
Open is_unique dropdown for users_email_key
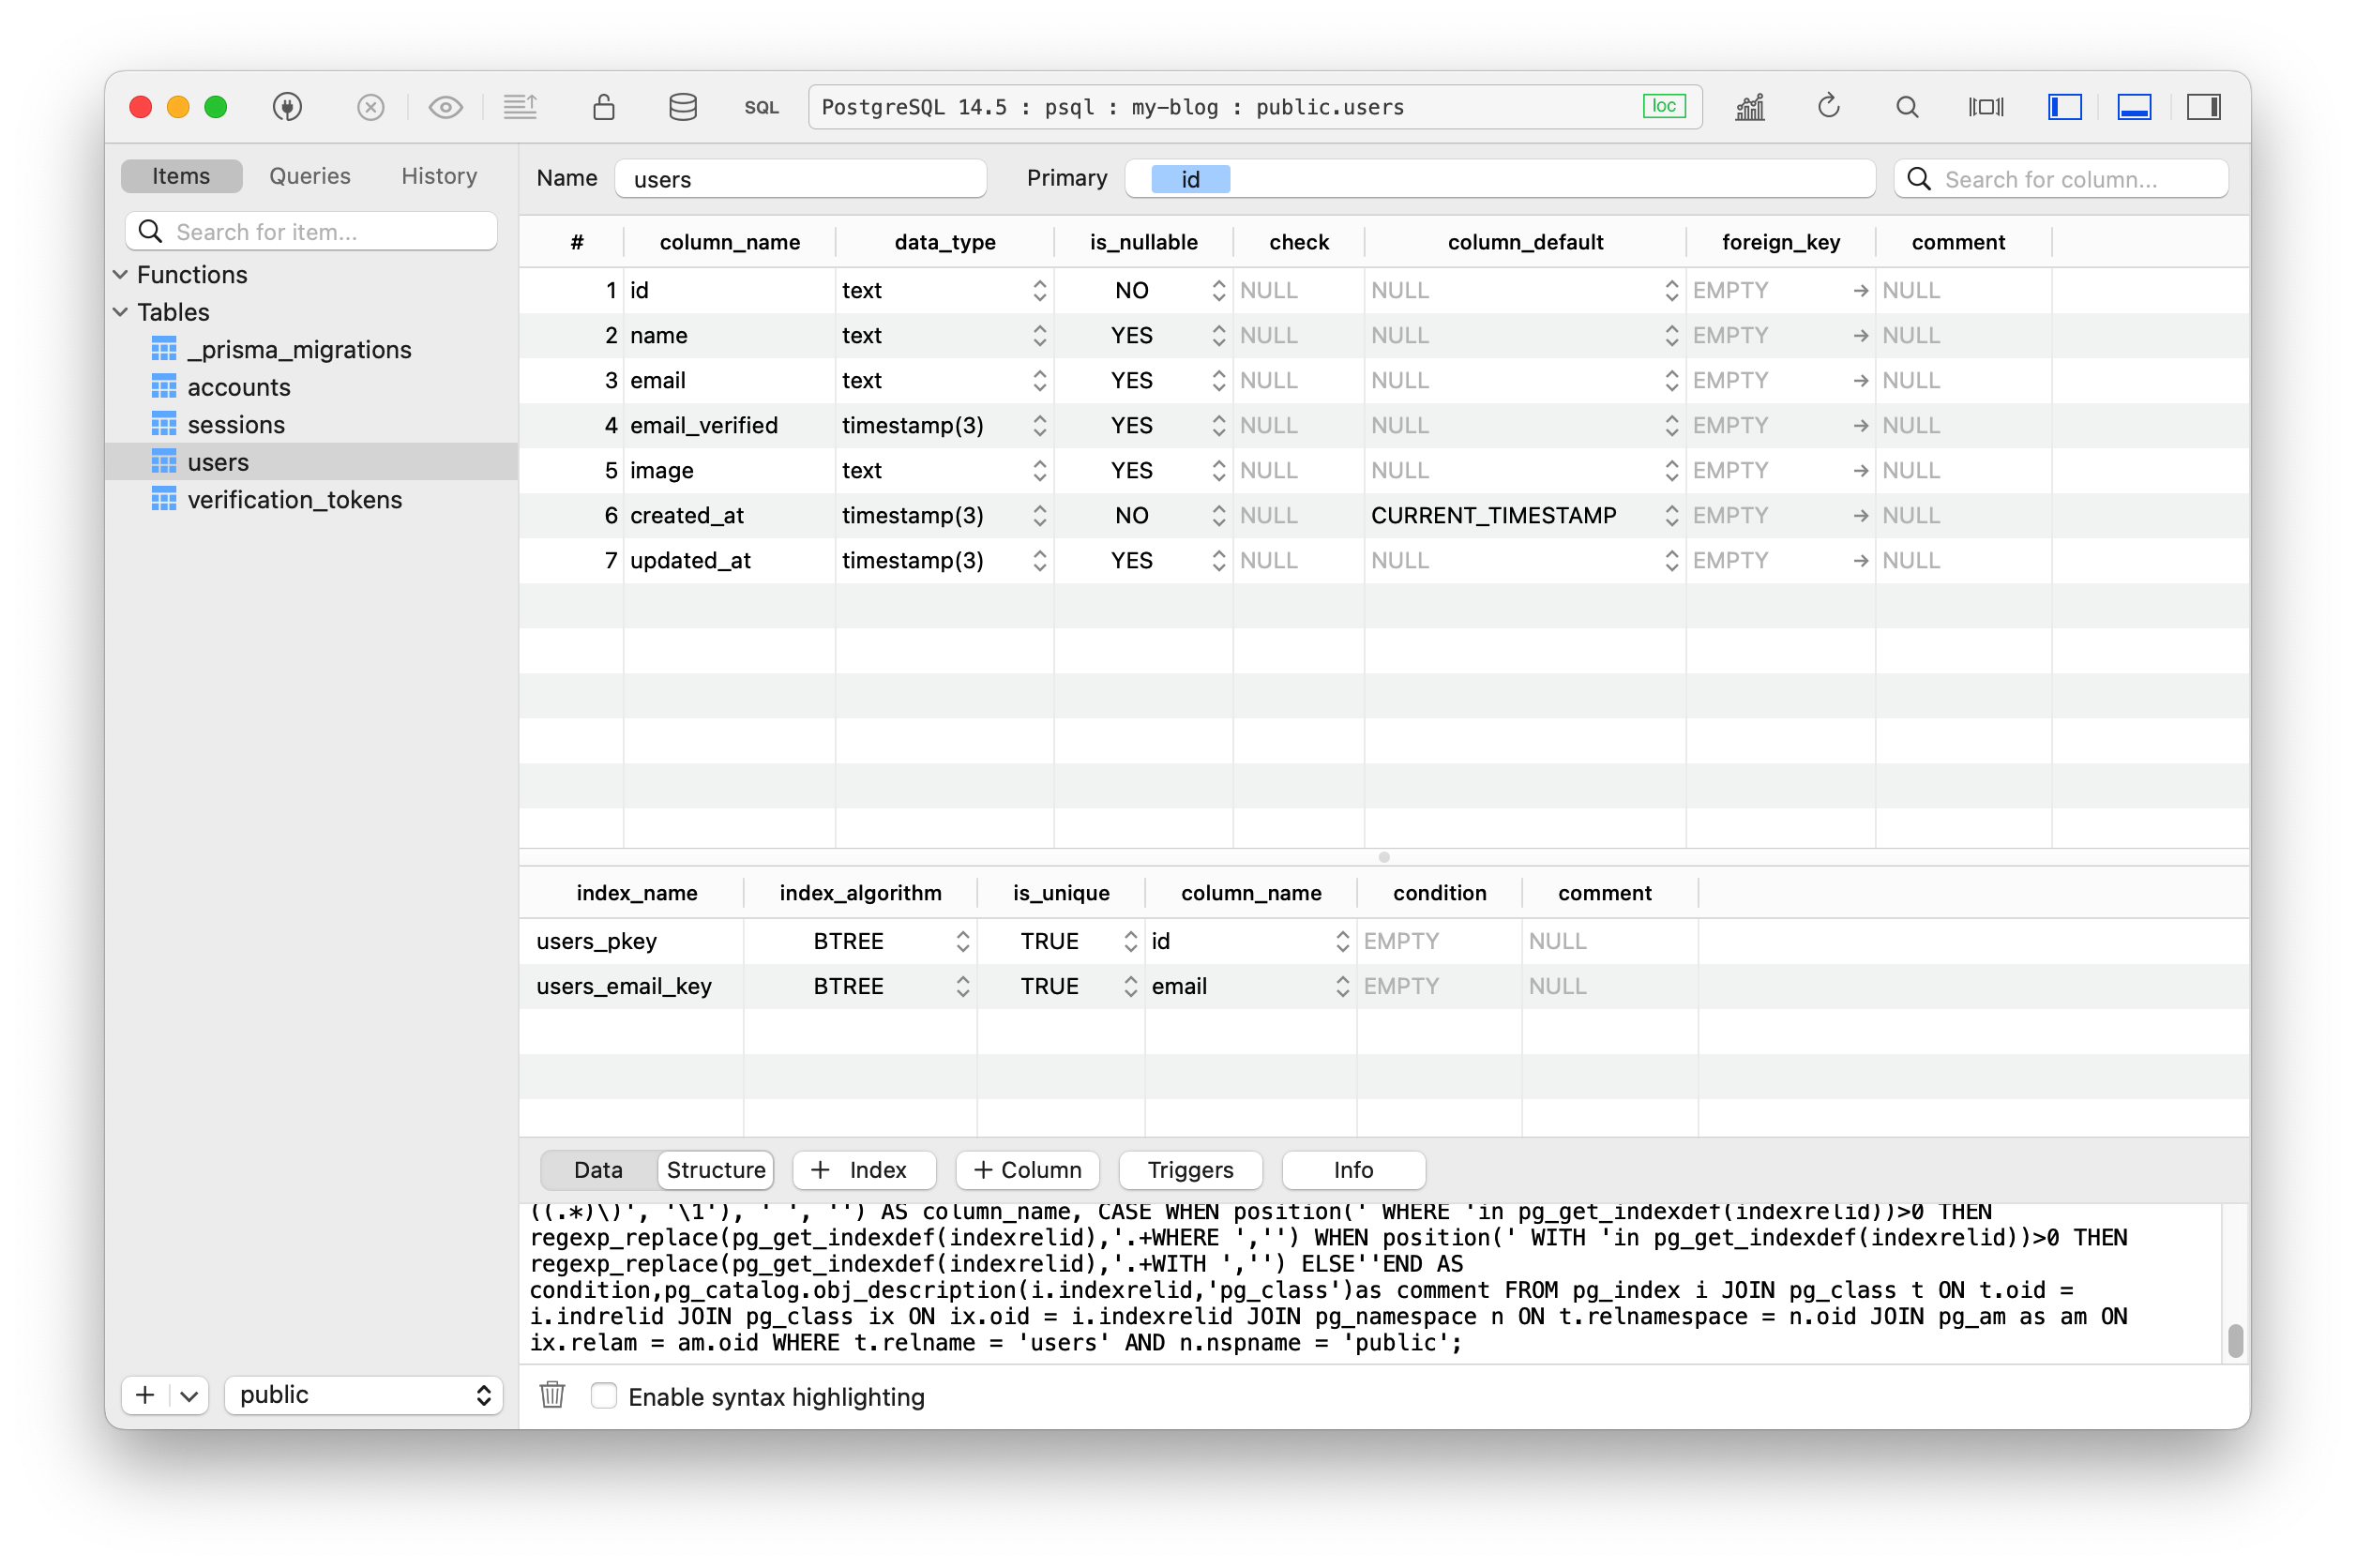[1130, 986]
